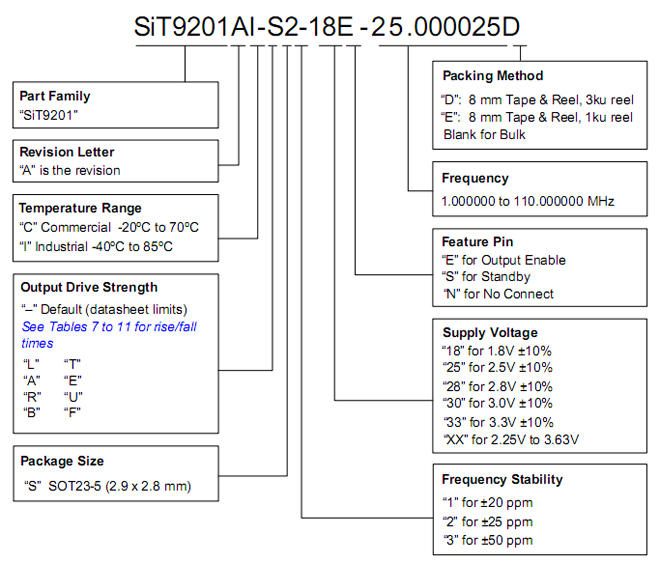Click the "D": 8 mm Tape & Reel, 3ku reel line
The height and width of the screenshot is (563, 660).
538,100
